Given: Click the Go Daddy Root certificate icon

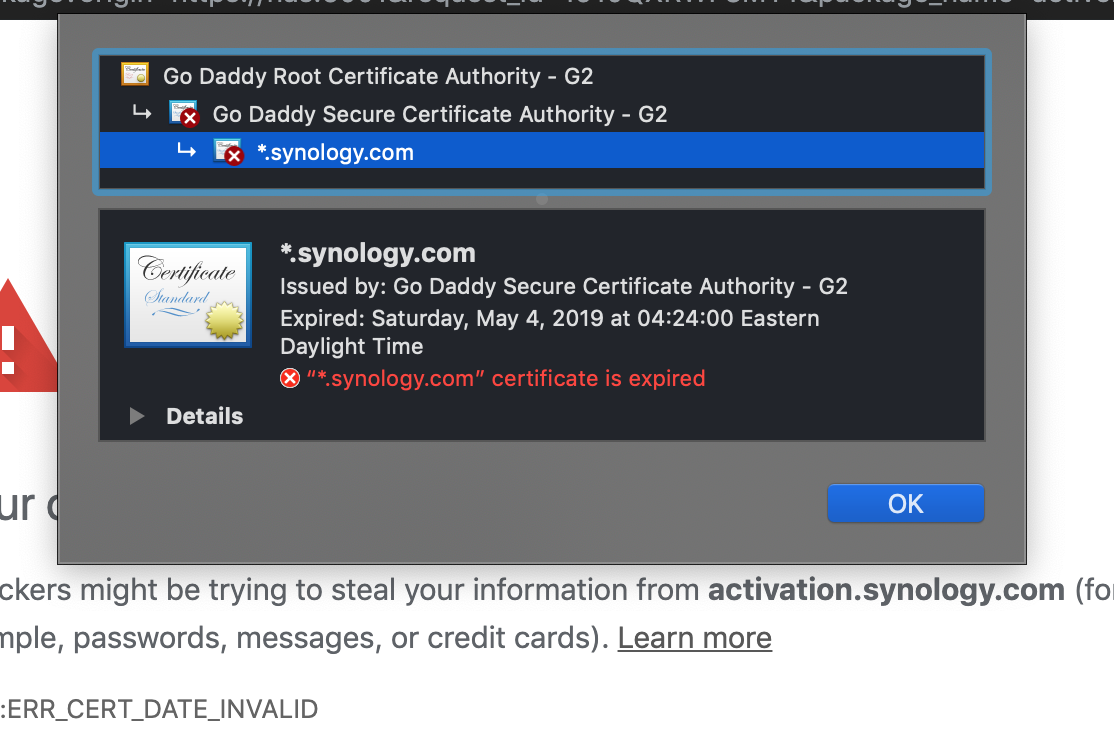Looking at the screenshot, I should [x=134, y=75].
